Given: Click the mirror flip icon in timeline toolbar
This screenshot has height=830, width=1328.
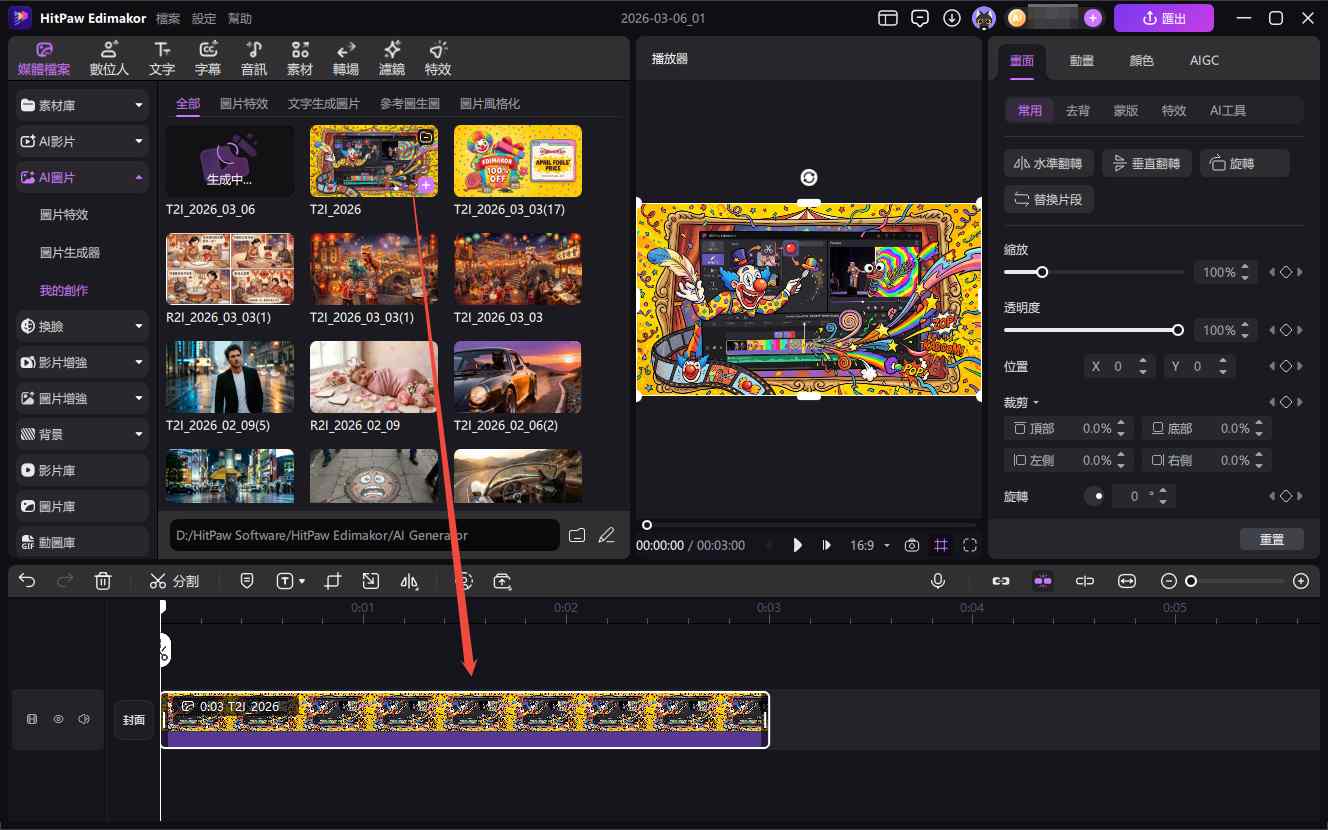Looking at the screenshot, I should click(409, 581).
